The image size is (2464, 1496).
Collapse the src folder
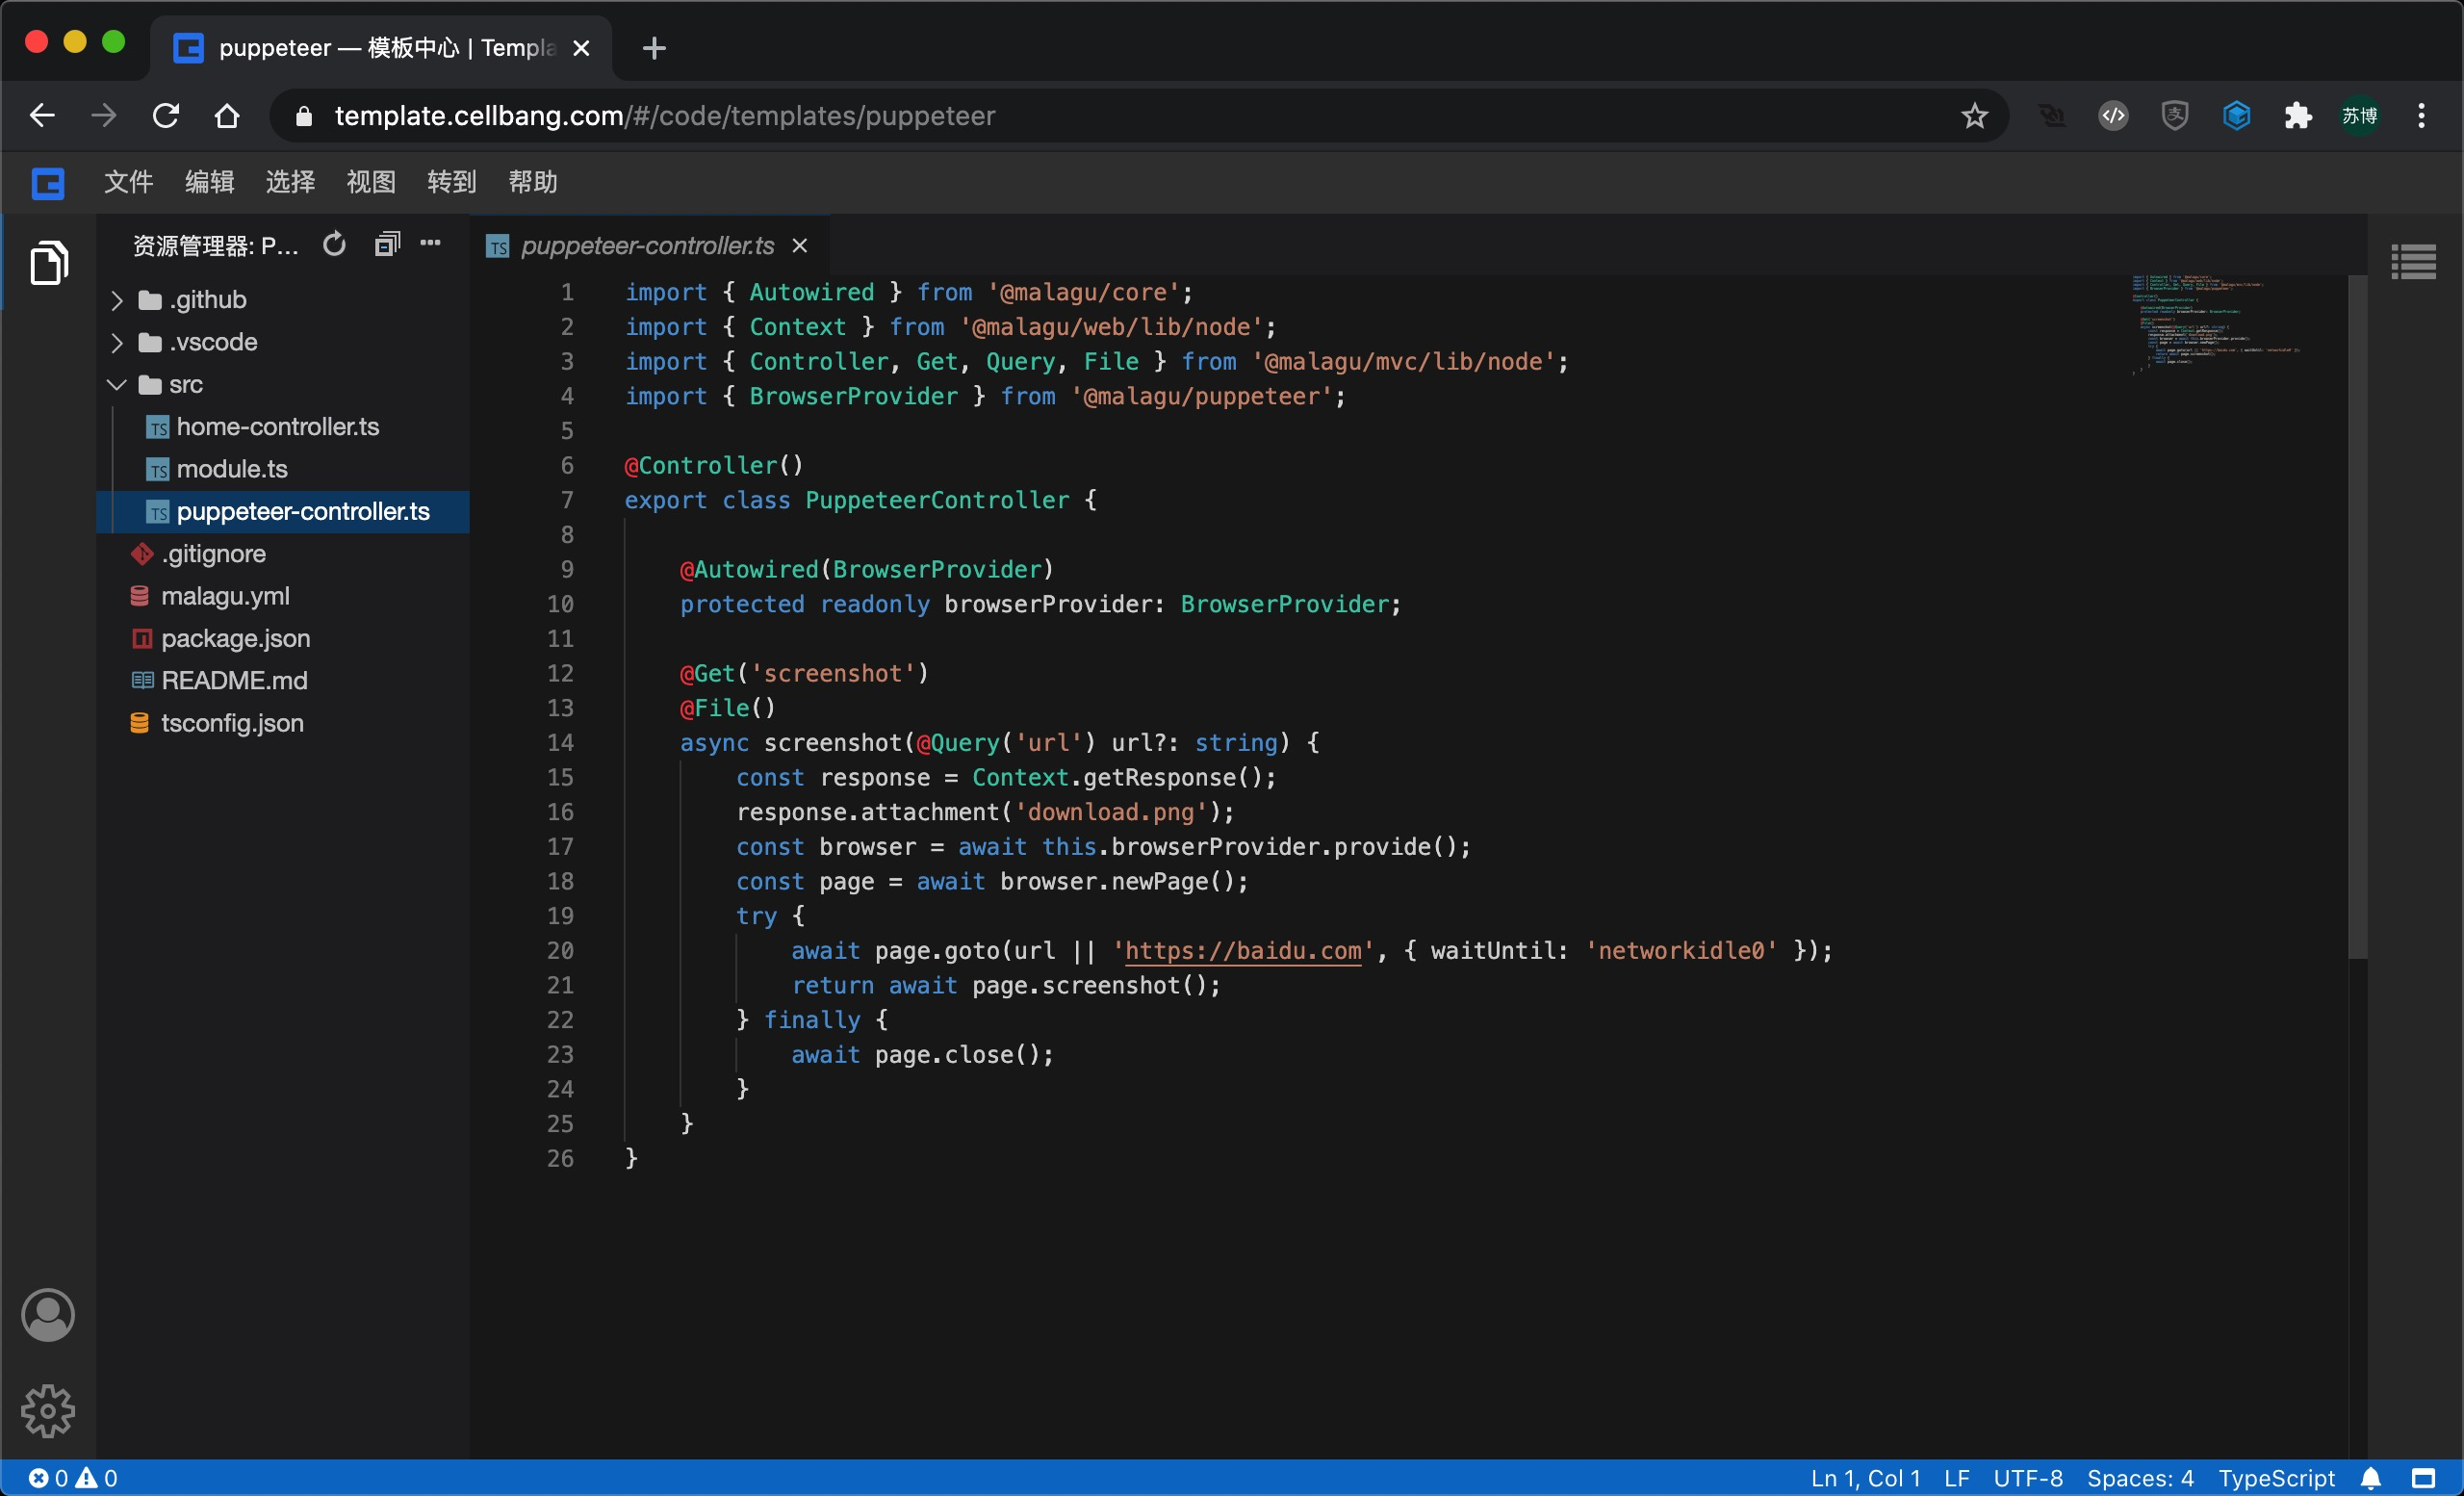[282, 384]
